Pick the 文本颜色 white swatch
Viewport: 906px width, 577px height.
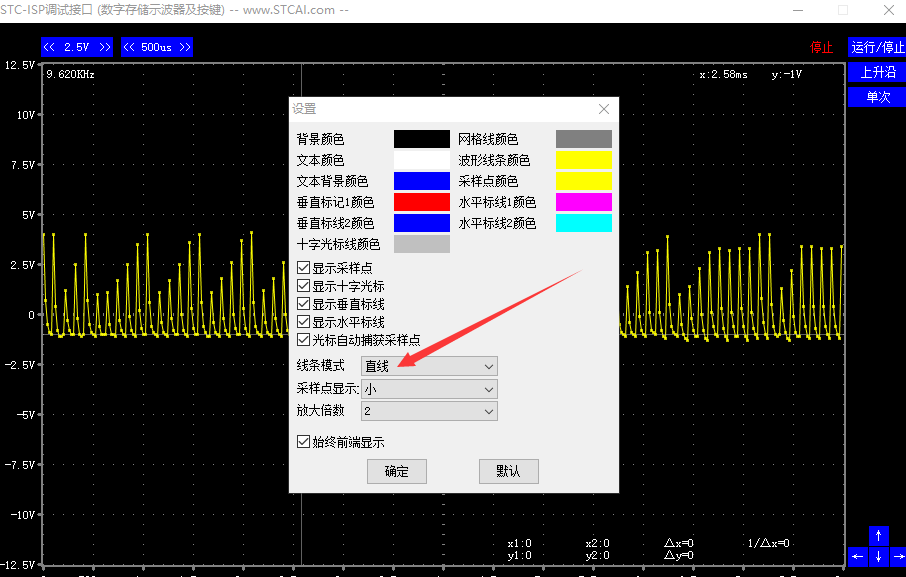pos(422,160)
